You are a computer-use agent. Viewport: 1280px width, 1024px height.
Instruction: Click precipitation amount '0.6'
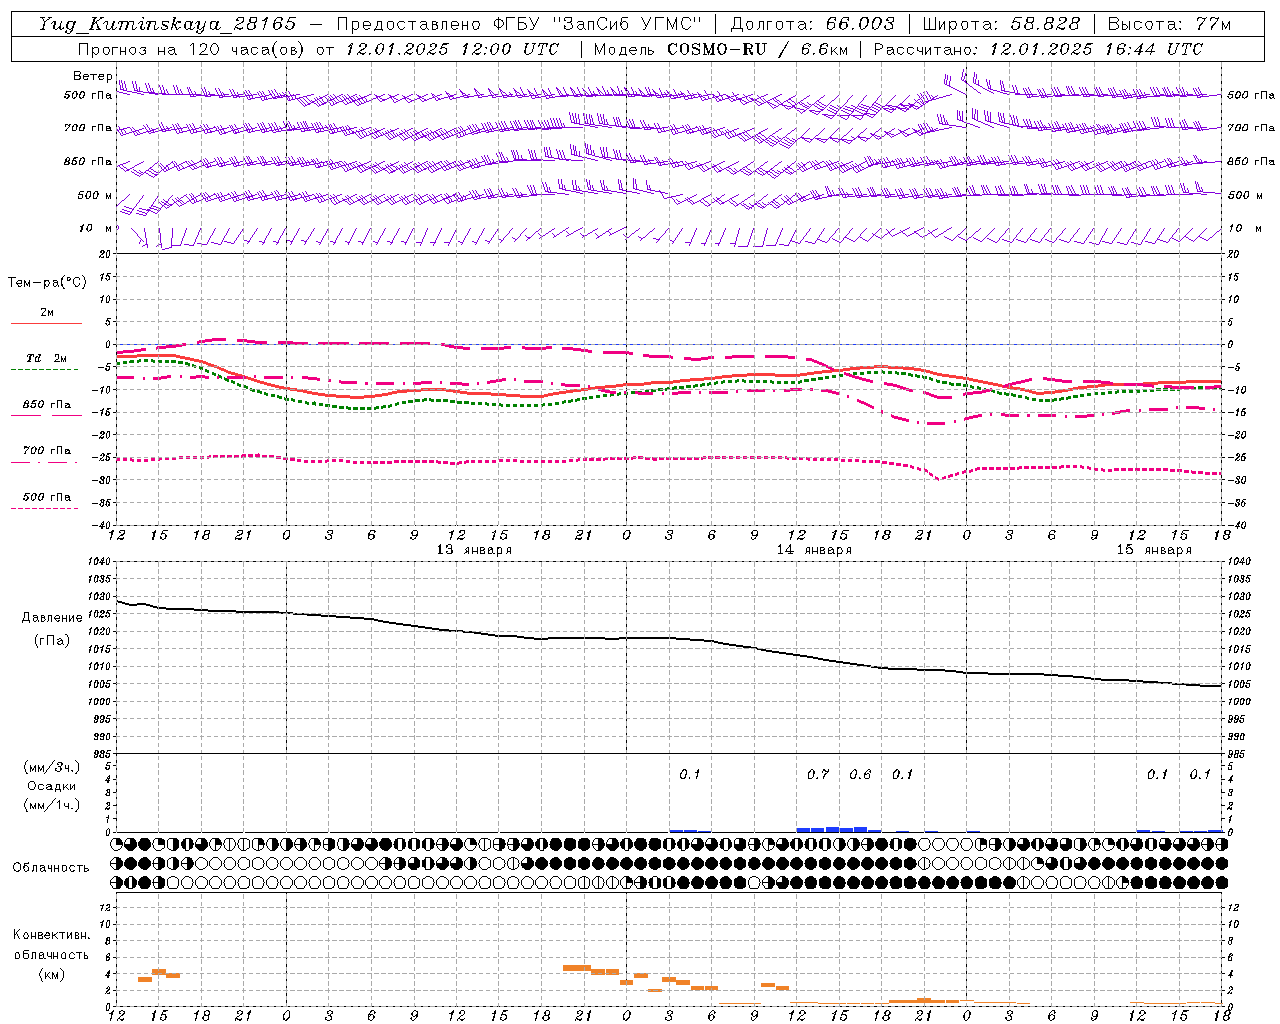pyautogui.click(x=860, y=774)
